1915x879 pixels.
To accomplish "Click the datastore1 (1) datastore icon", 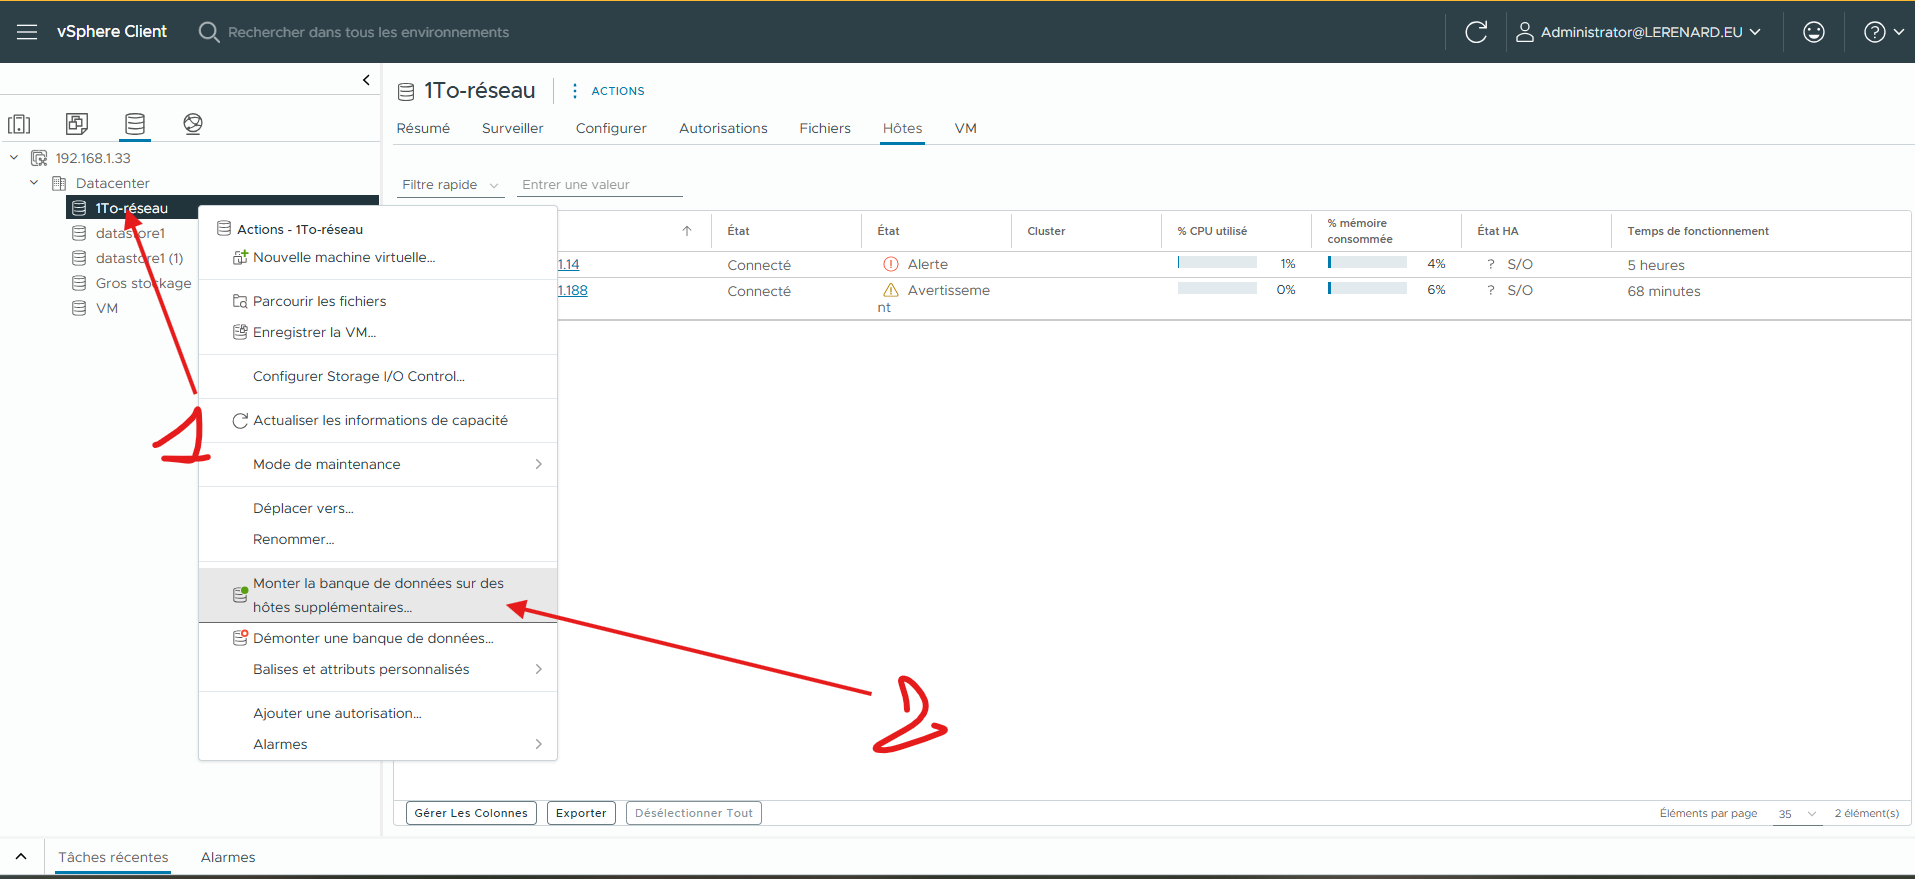I will point(79,258).
